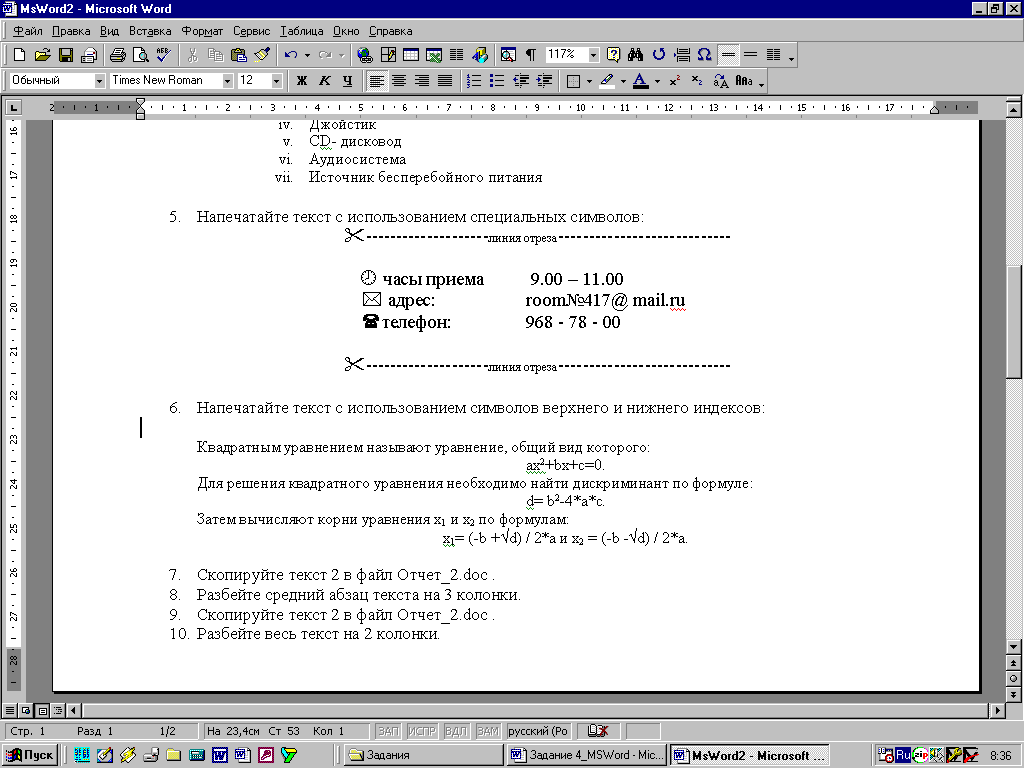This screenshot has height=768, width=1024.
Task: Insert a table with grid icon
Action: pyautogui.click(x=411, y=56)
